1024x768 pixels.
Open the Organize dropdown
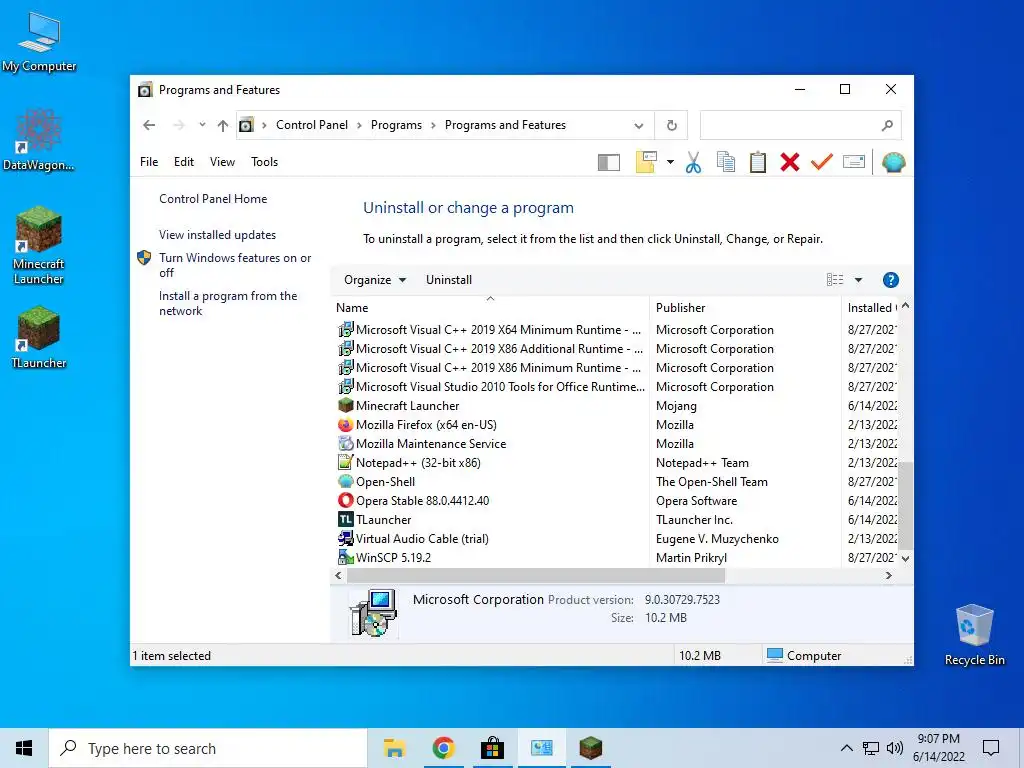pyautogui.click(x=375, y=280)
